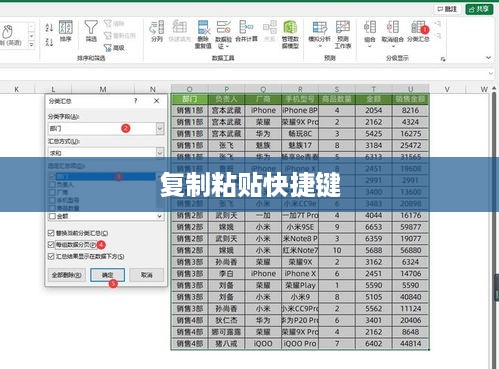Click the cell containing 魅族17
The width and height of the screenshot is (499, 369).
(x=300, y=145)
